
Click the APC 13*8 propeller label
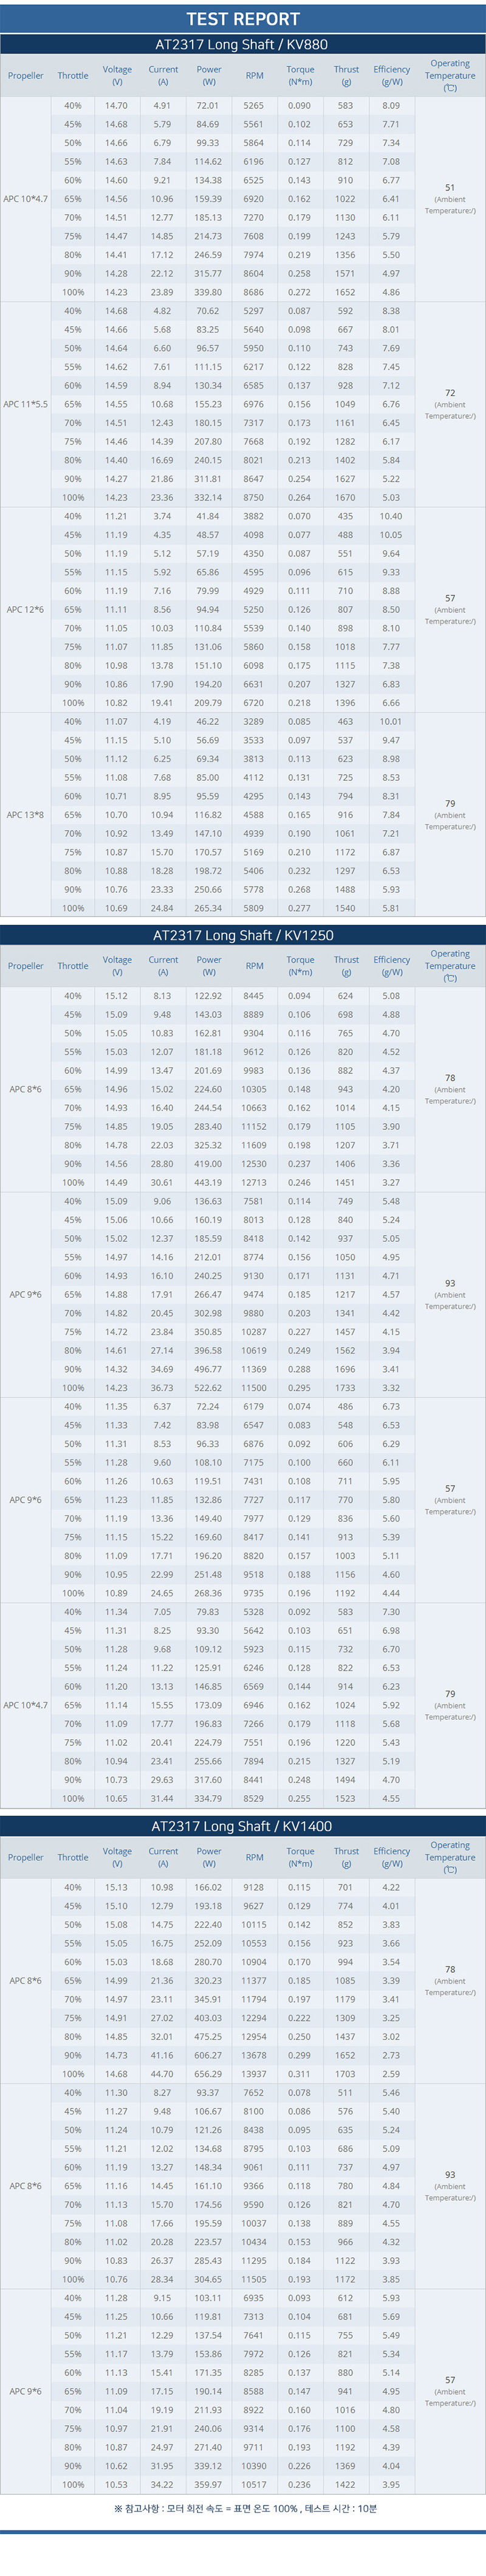tap(25, 815)
